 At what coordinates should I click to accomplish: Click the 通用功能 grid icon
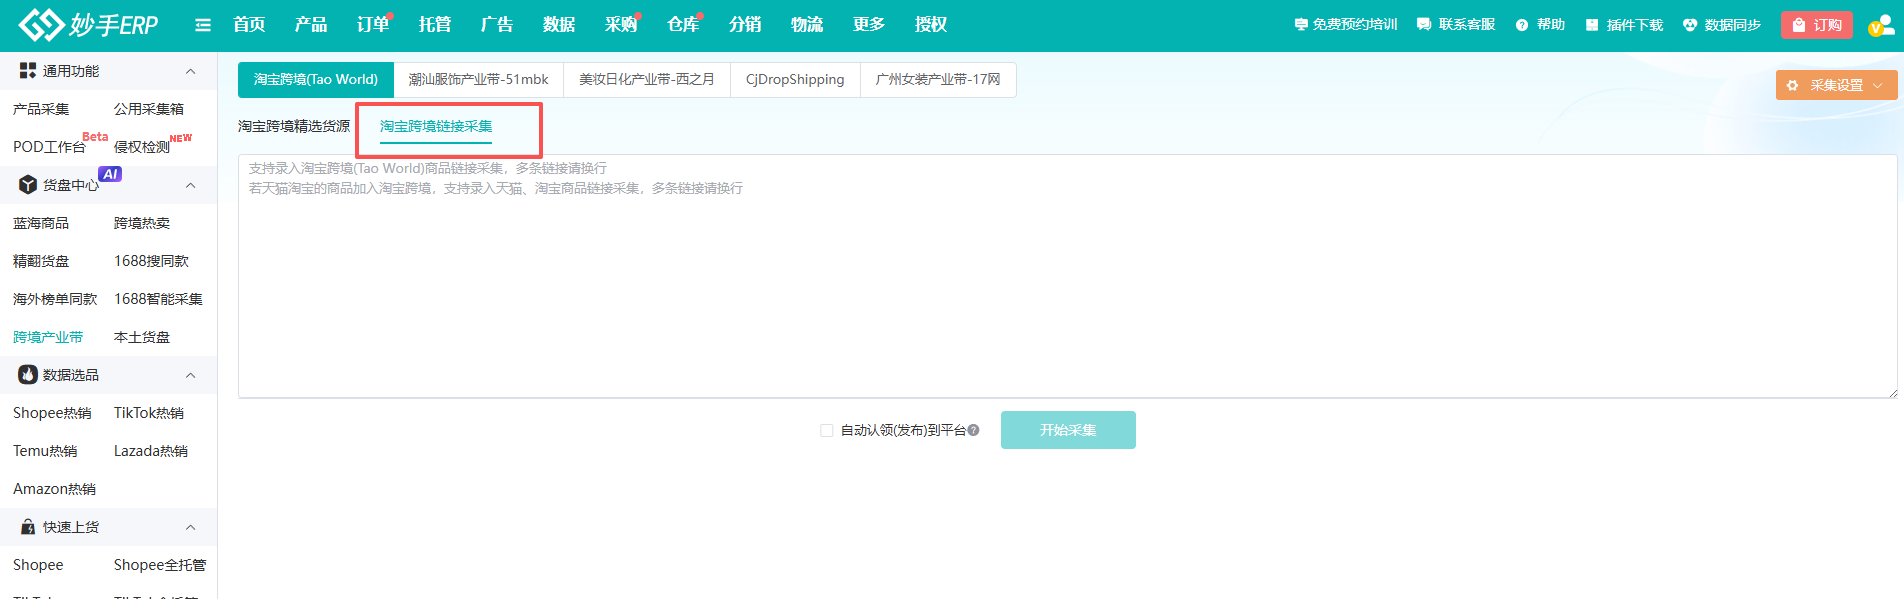click(x=28, y=71)
